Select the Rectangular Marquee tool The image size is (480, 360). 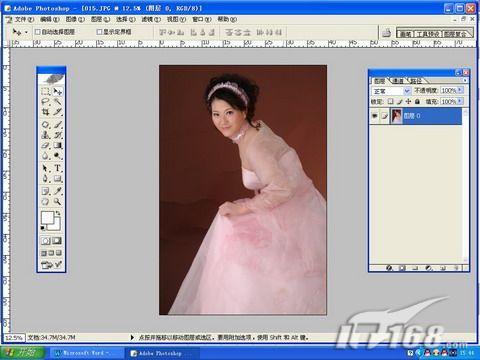pos(46,91)
